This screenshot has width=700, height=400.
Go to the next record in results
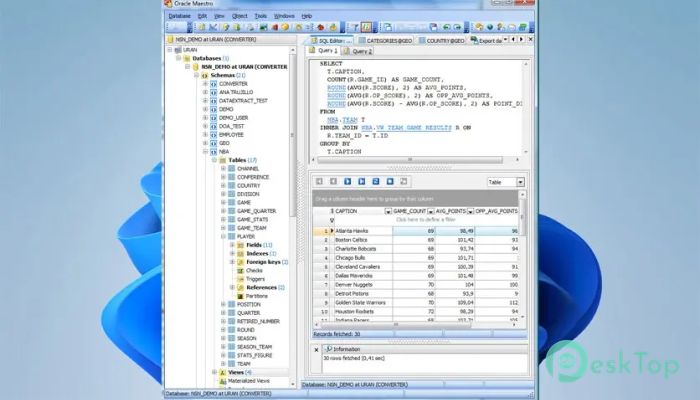347,181
